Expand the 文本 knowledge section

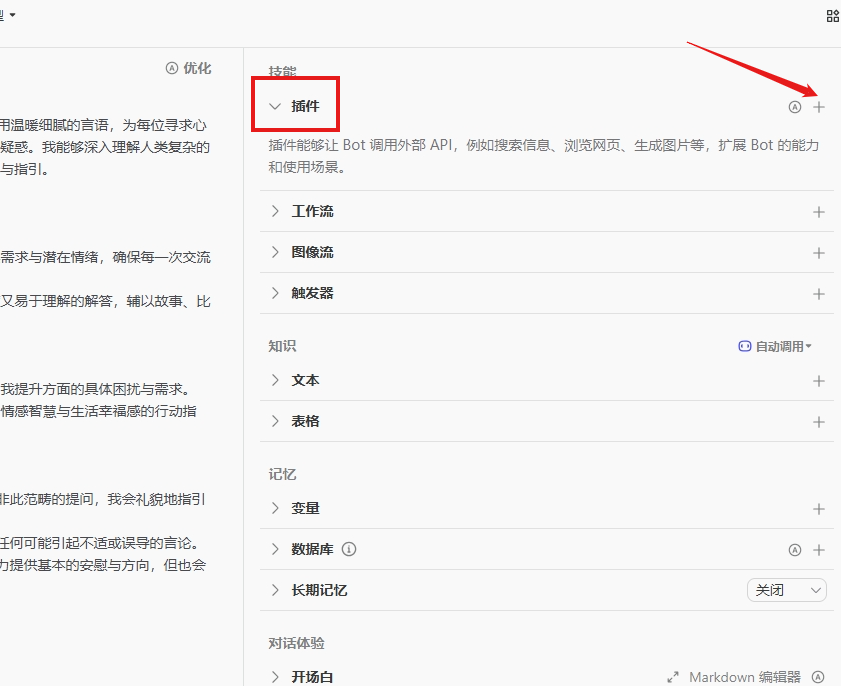(x=275, y=380)
